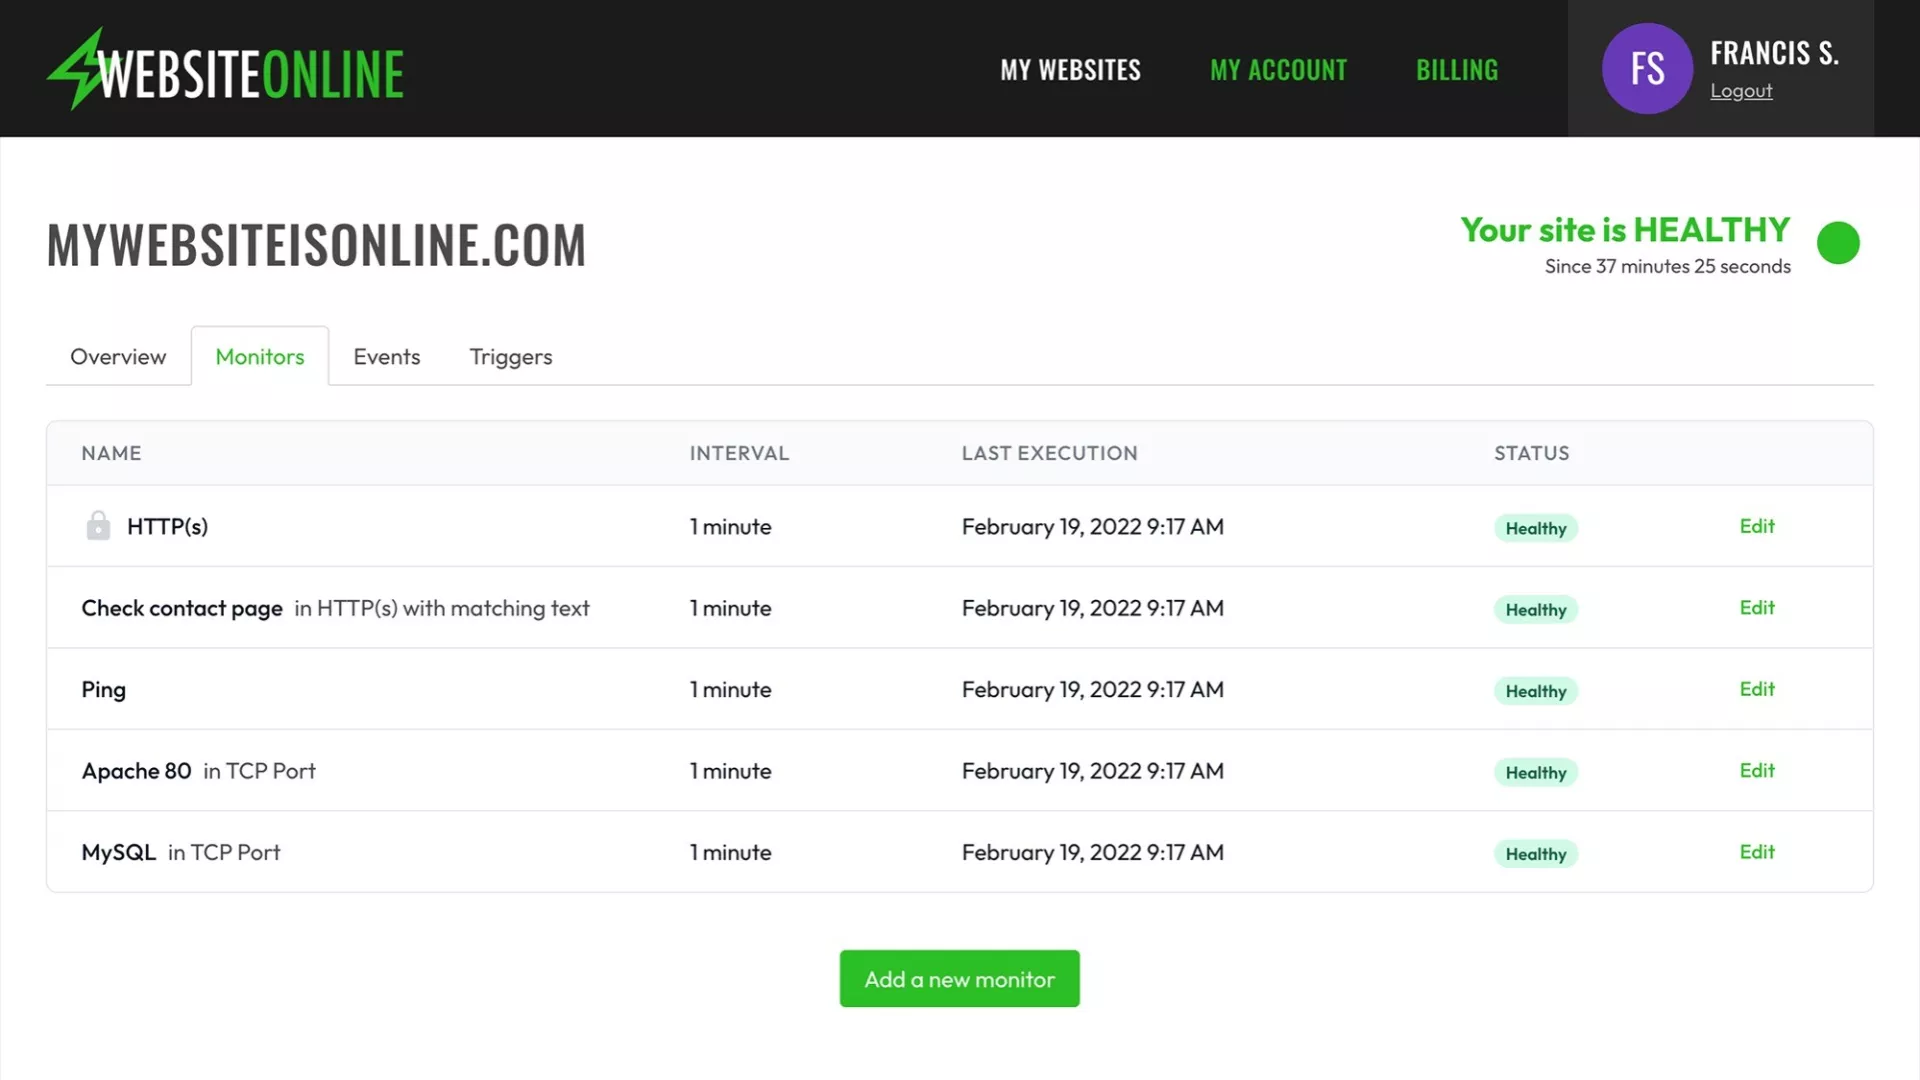The image size is (1920, 1080).
Task: Click the lock icon beside HTTP(s)
Action: (98, 526)
